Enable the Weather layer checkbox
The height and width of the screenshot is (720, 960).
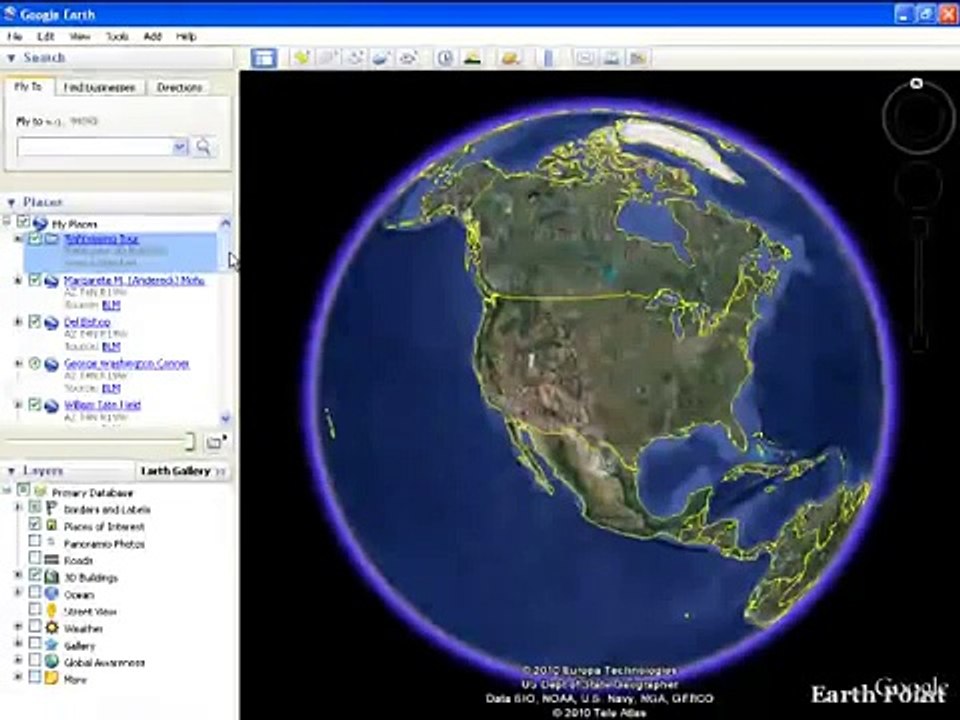pyautogui.click(x=35, y=626)
